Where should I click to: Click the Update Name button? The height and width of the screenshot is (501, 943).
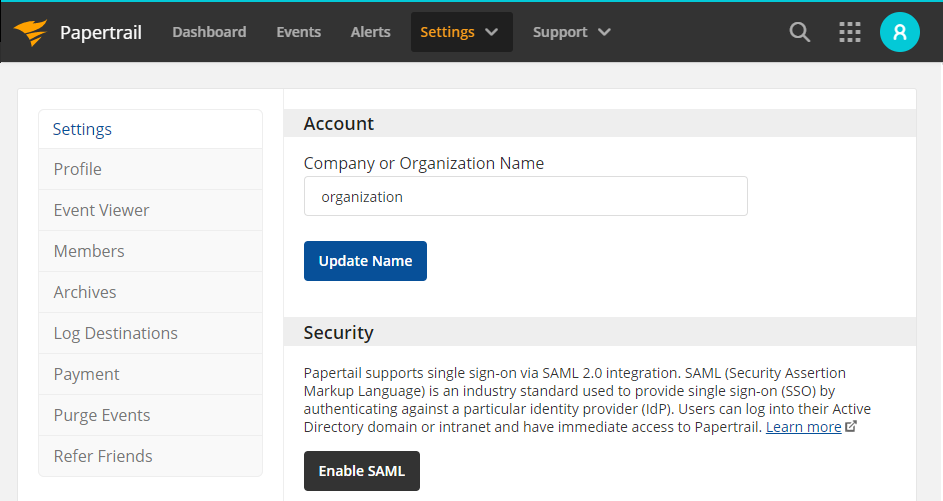[x=365, y=261]
